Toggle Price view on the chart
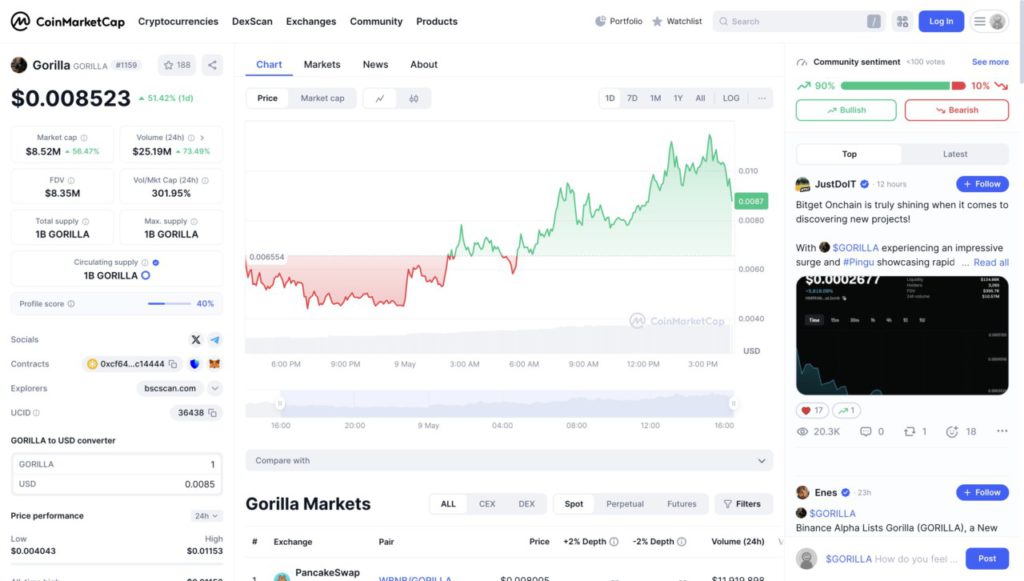 point(267,98)
